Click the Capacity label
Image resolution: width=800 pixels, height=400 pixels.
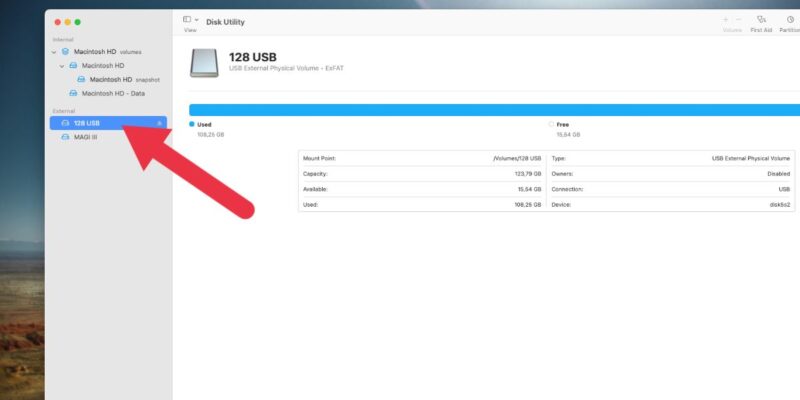coord(315,174)
